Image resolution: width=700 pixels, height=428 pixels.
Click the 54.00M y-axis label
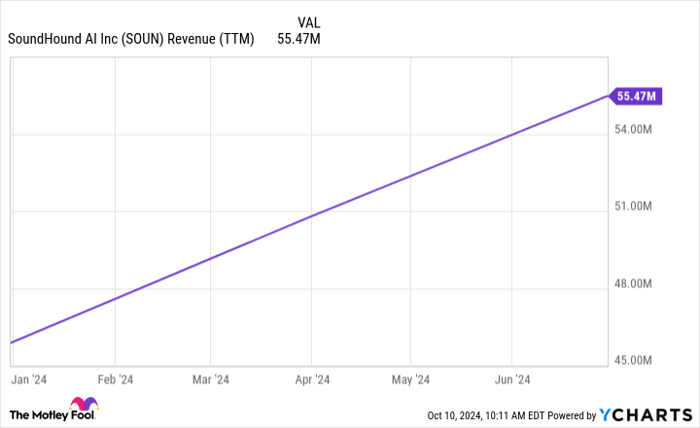pyautogui.click(x=633, y=129)
